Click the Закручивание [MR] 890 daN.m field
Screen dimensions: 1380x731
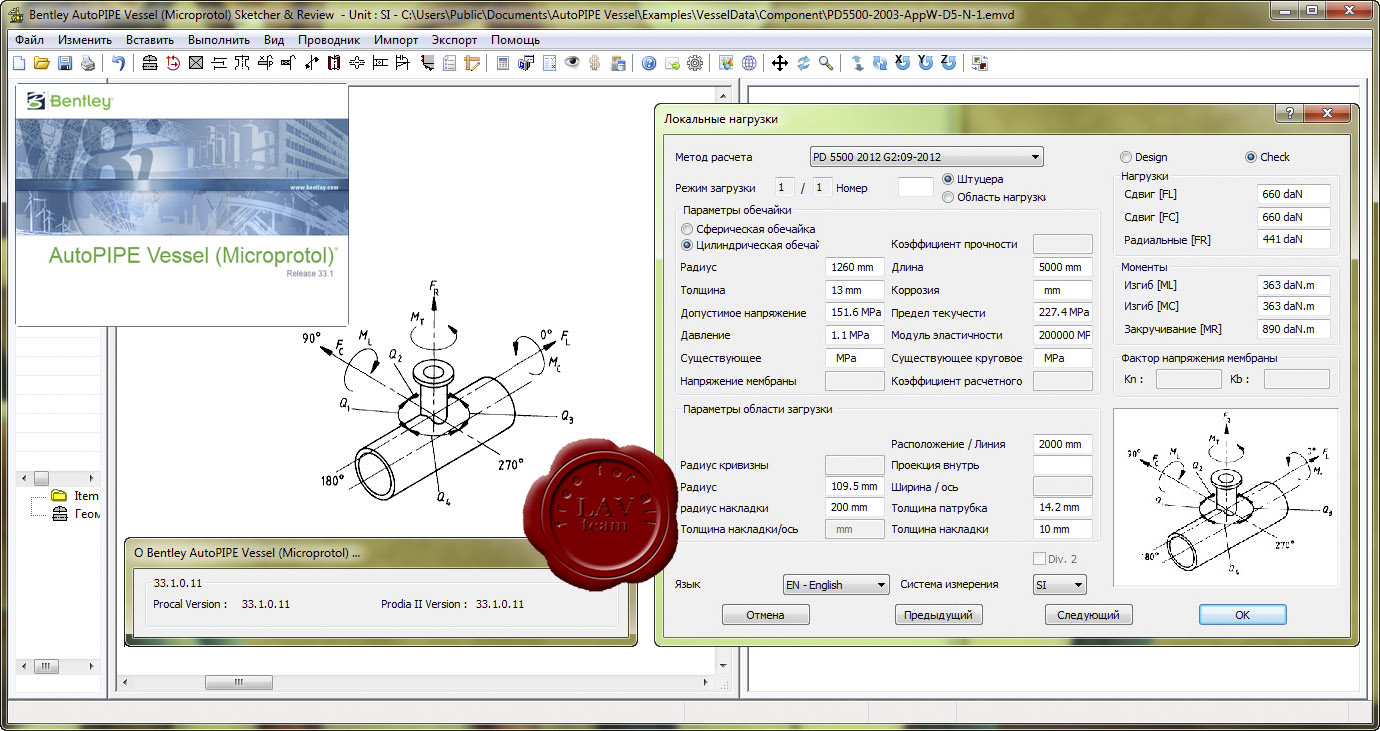(1294, 329)
